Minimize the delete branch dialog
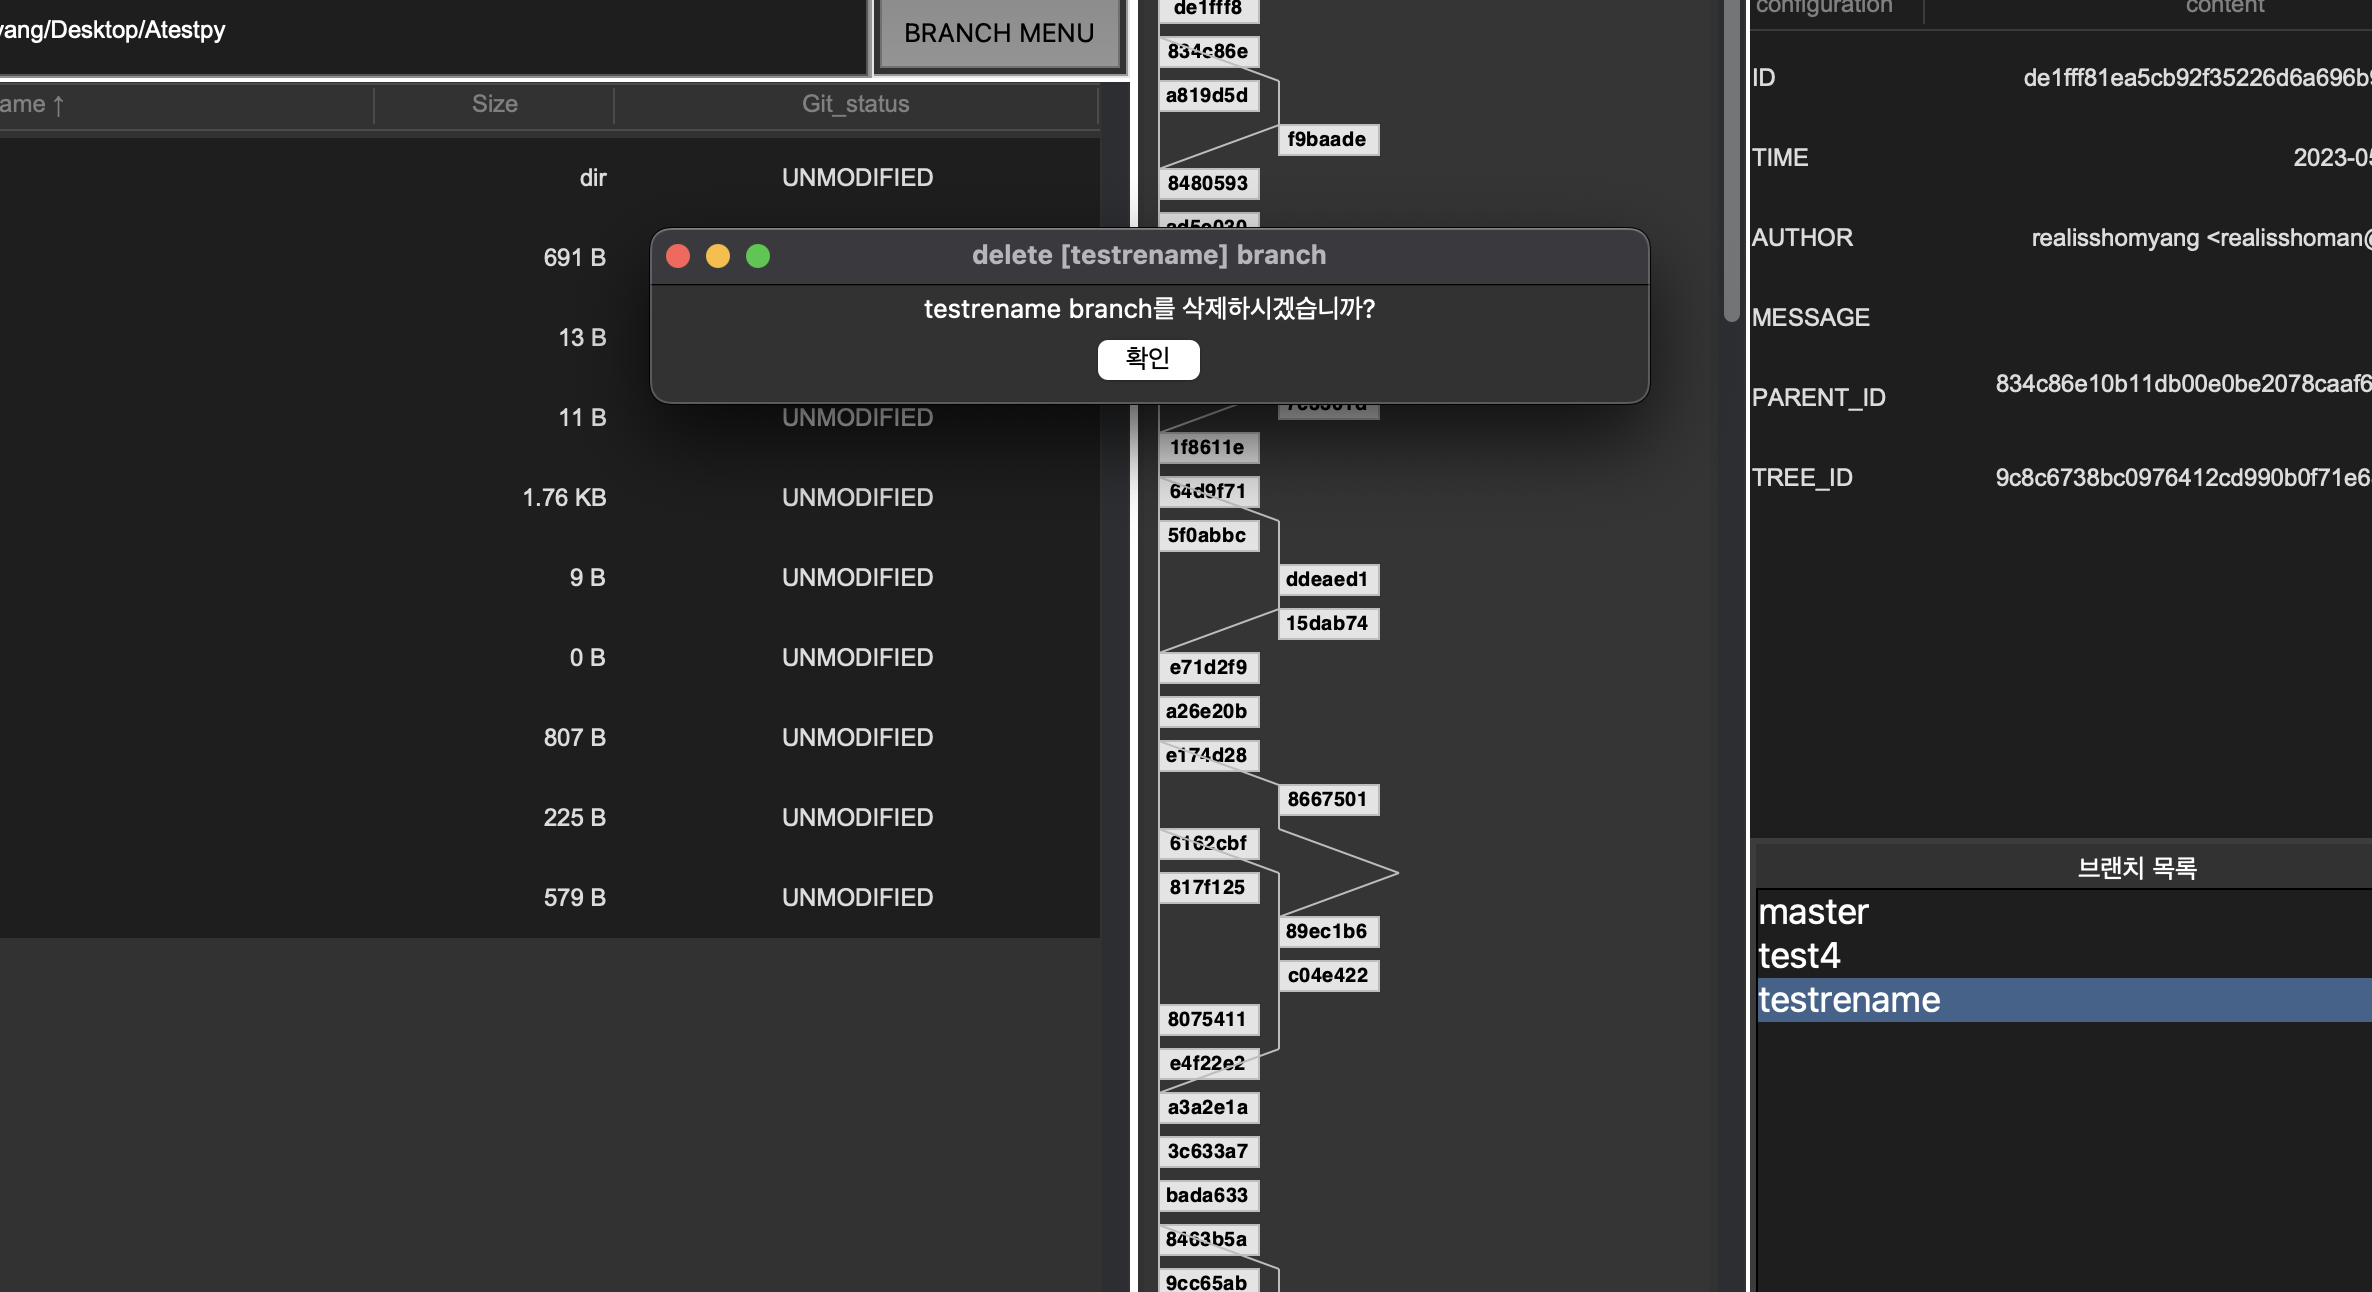Viewport: 2372px width, 1292px height. 718,256
